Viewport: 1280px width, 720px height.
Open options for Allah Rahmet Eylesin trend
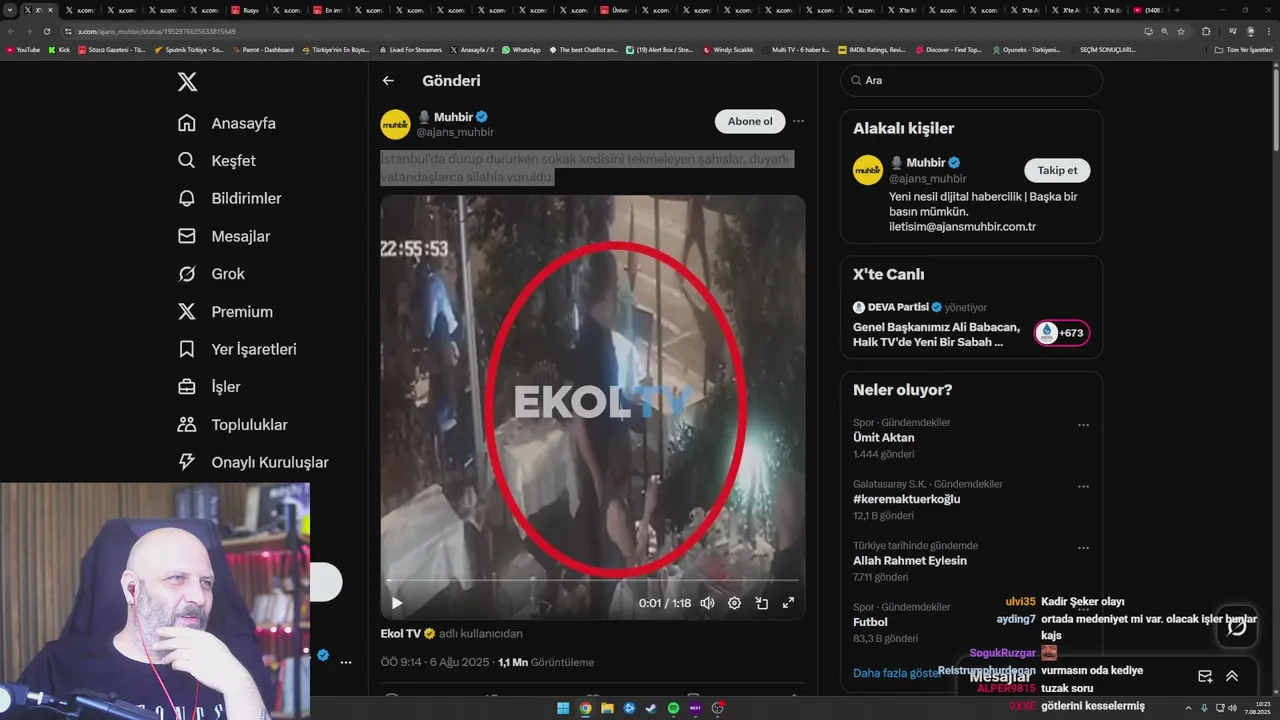click(1083, 549)
